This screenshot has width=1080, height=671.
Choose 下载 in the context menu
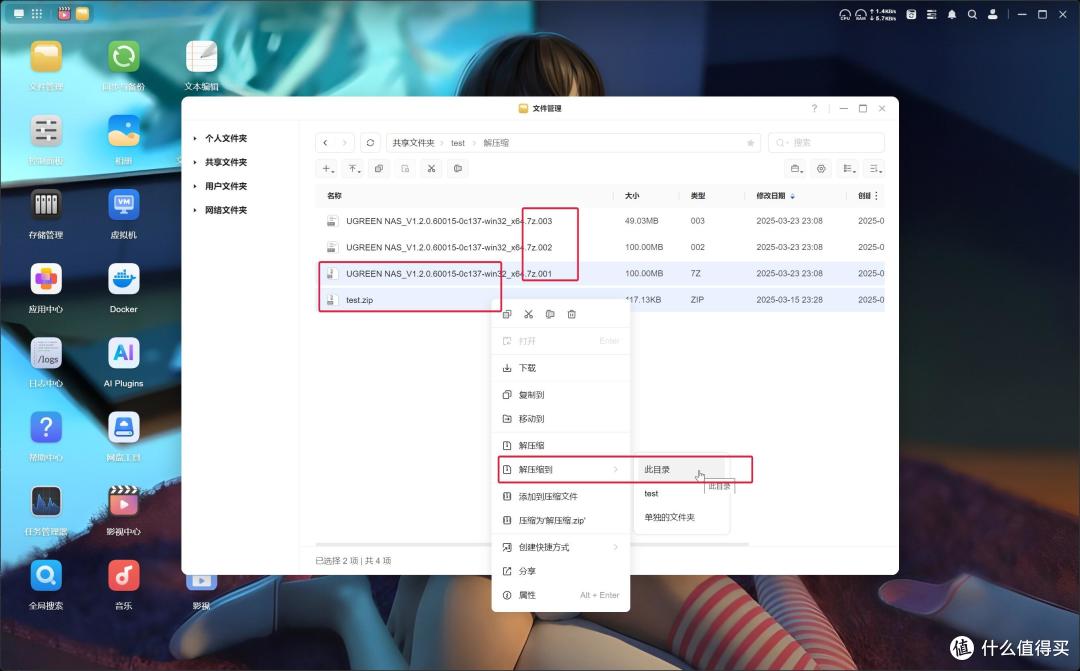click(x=561, y=368)
